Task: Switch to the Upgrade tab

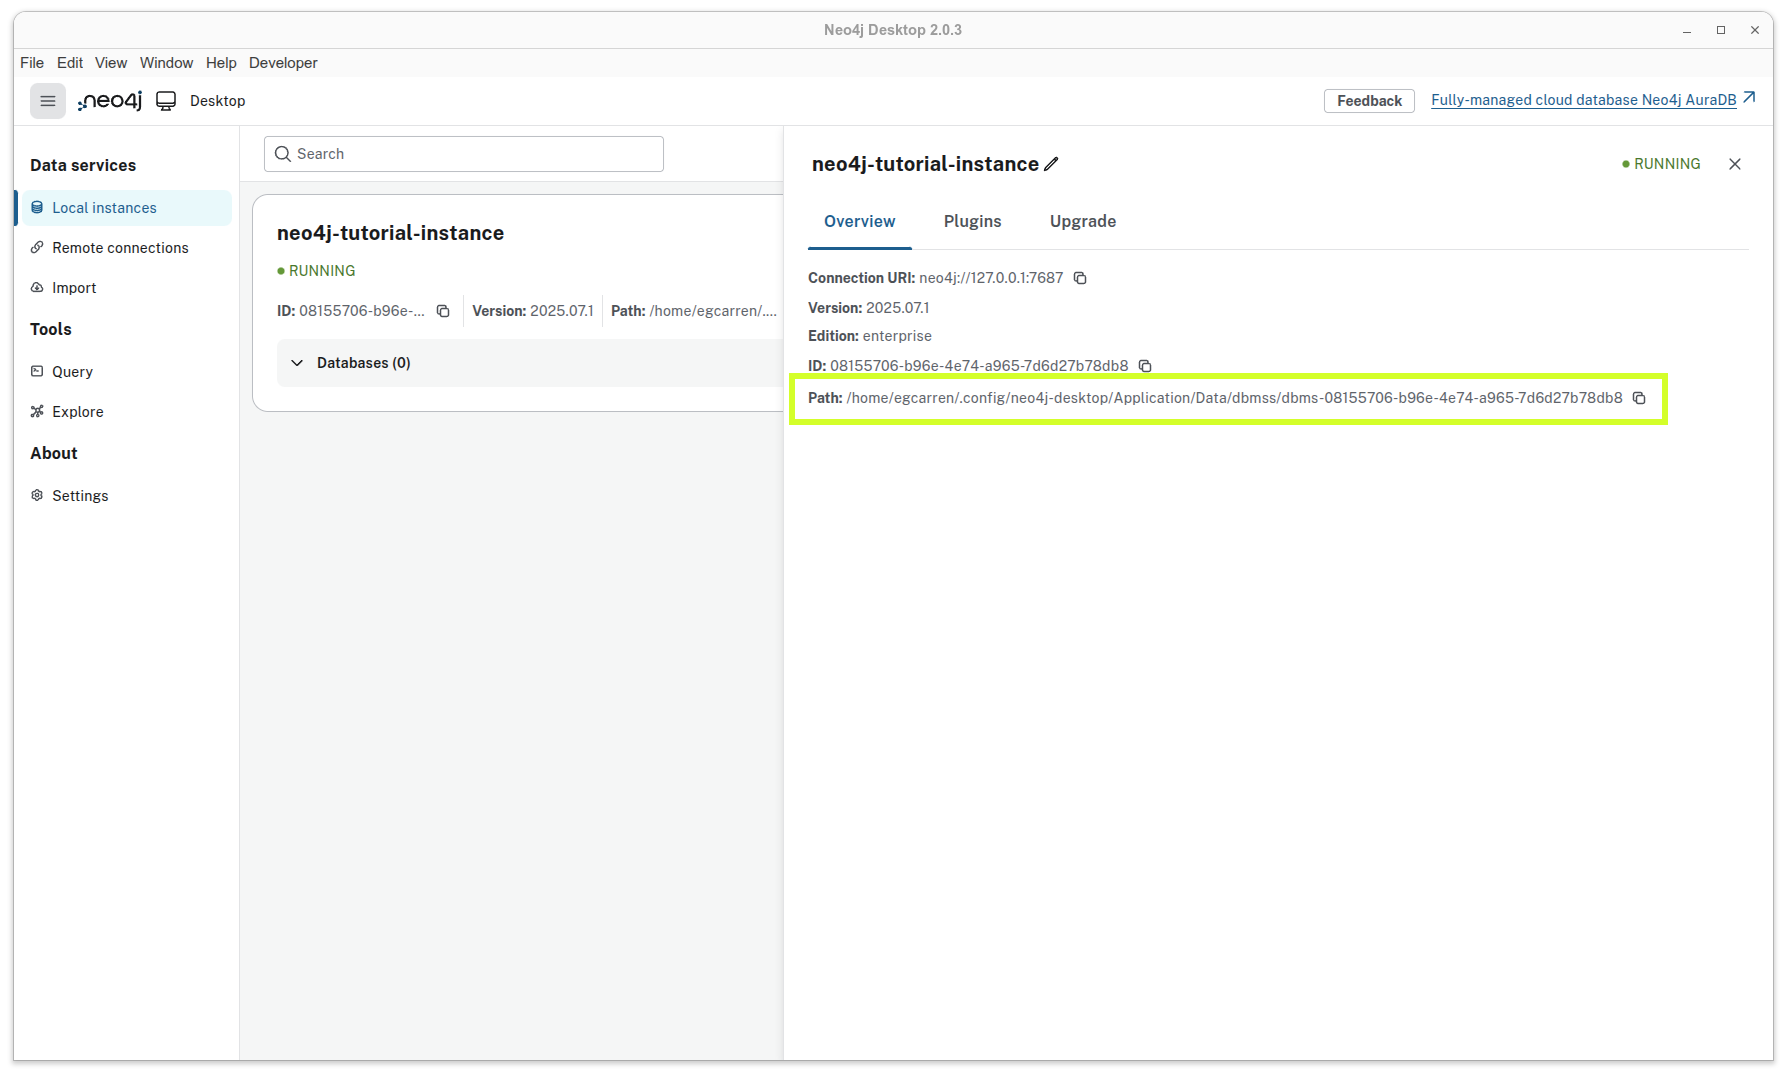Action: 1082,221
